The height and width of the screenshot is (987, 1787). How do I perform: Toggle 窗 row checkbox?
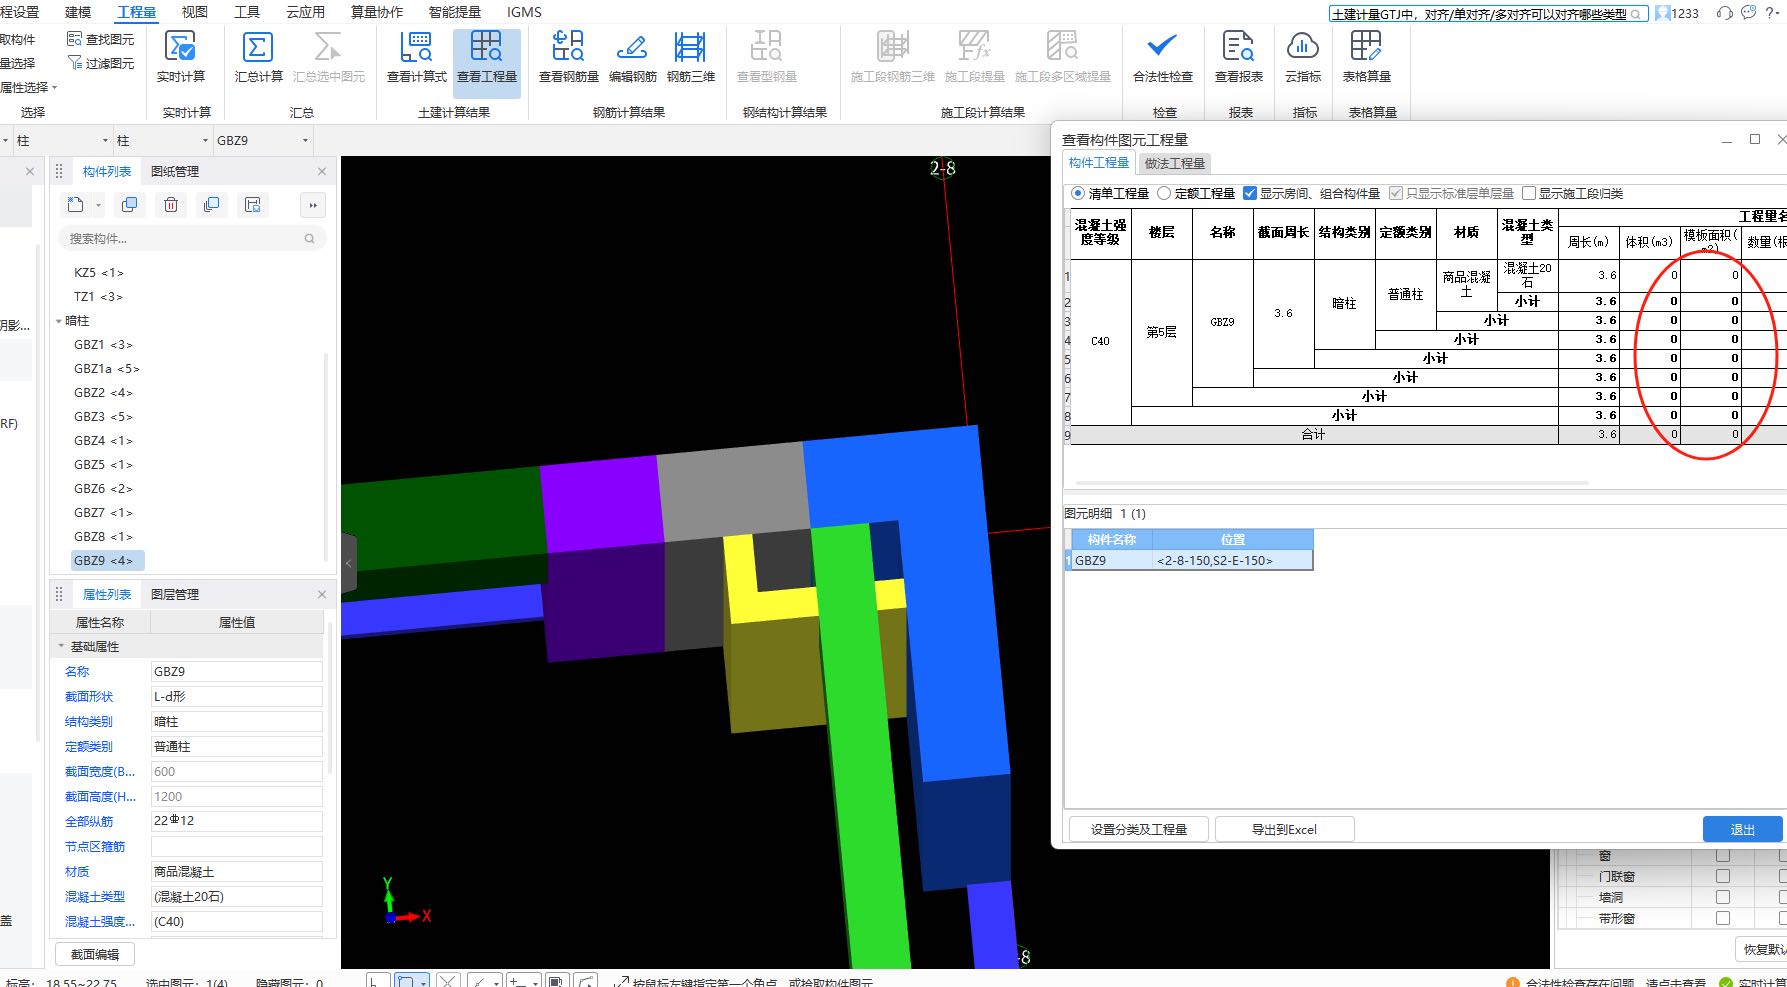pyautogui.click(x=1722, y=856)
